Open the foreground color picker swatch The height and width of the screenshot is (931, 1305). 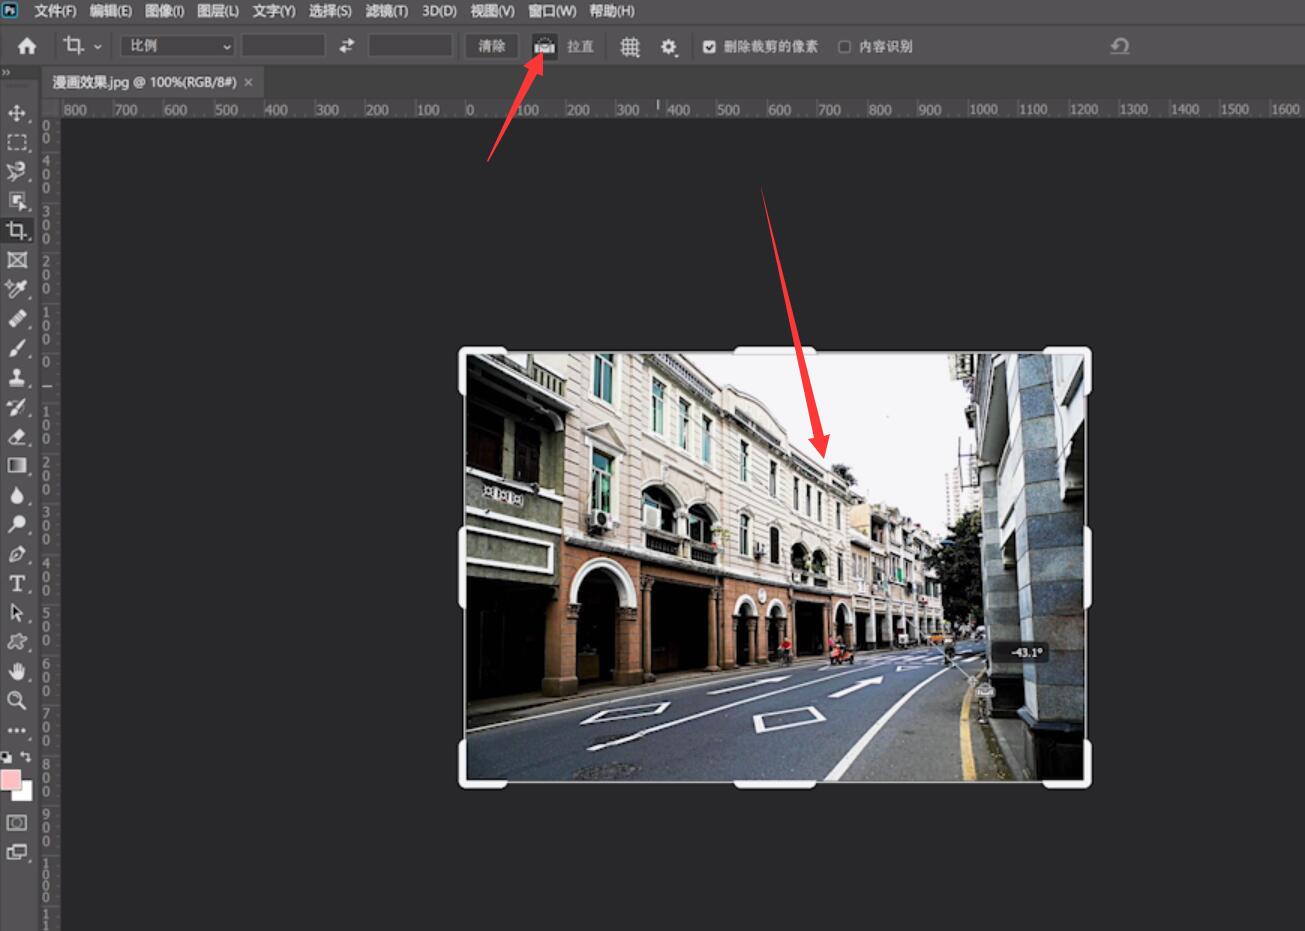11,780
